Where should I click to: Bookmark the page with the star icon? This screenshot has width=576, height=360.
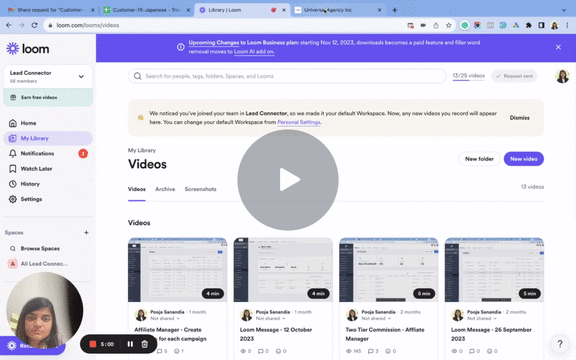(x=449, y=25)
